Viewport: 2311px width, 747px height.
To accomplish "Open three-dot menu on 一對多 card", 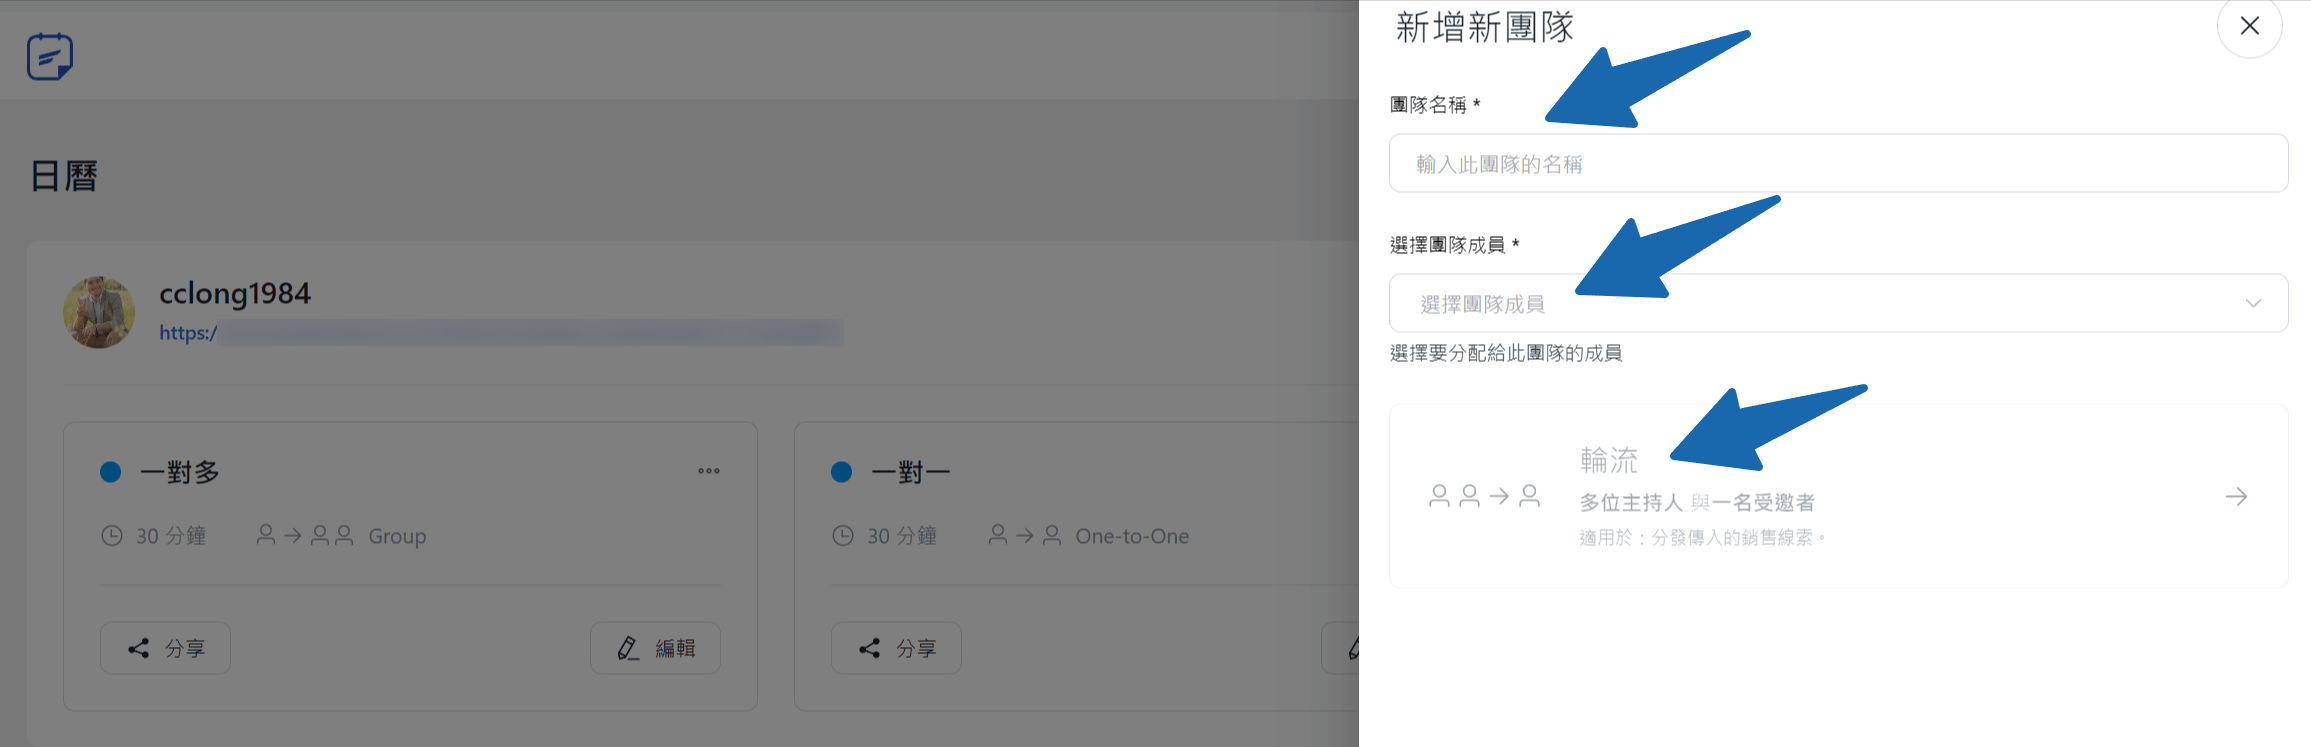I will tap(709, 471).
